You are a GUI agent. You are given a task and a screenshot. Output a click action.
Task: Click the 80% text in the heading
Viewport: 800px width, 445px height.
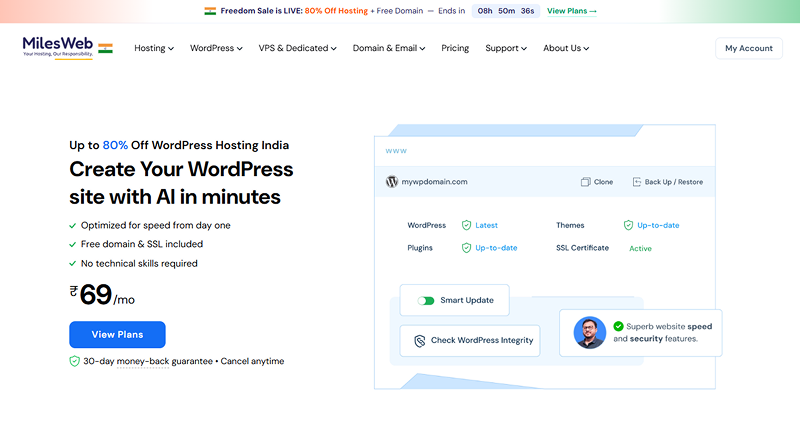click(115, 145)
